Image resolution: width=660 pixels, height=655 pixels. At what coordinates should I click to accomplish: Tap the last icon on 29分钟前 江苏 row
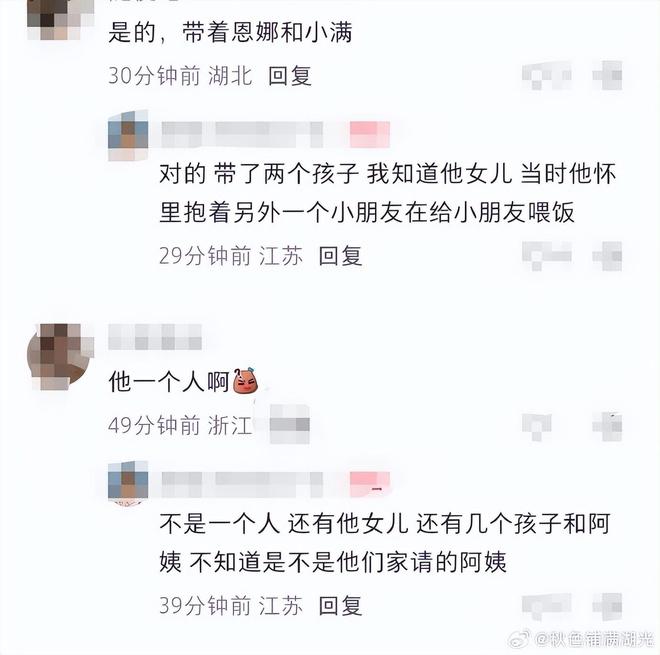(x=607, y=256)
